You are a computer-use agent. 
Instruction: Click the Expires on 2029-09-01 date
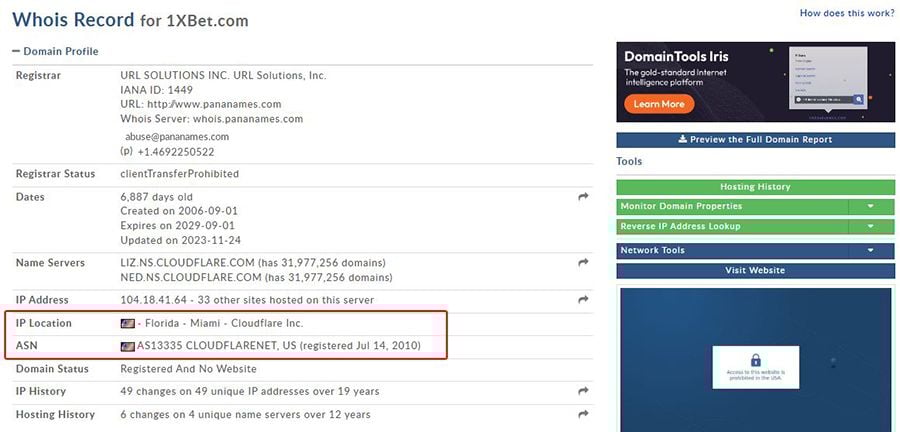click(x=177, y=225)
